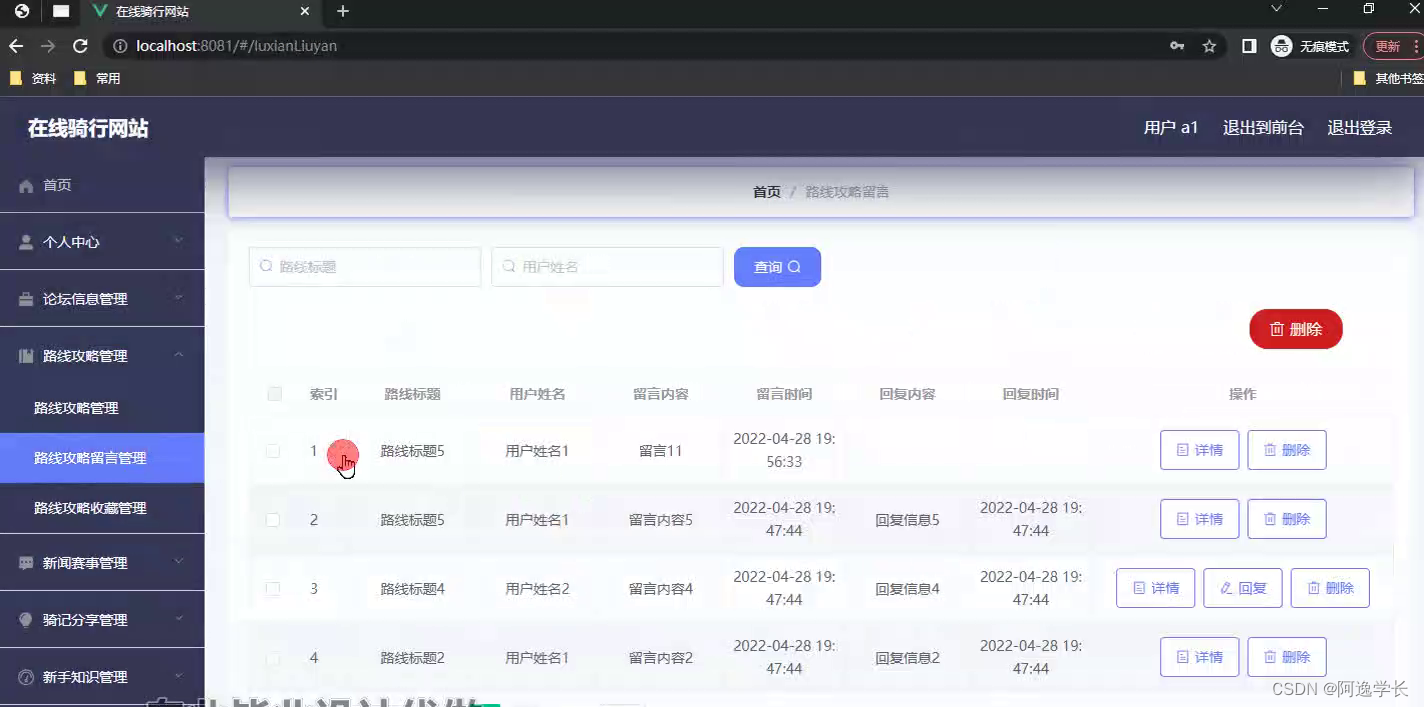
Task: Click 回复 for the 留言内容4 row
Action: click(x=1243, y=588)
